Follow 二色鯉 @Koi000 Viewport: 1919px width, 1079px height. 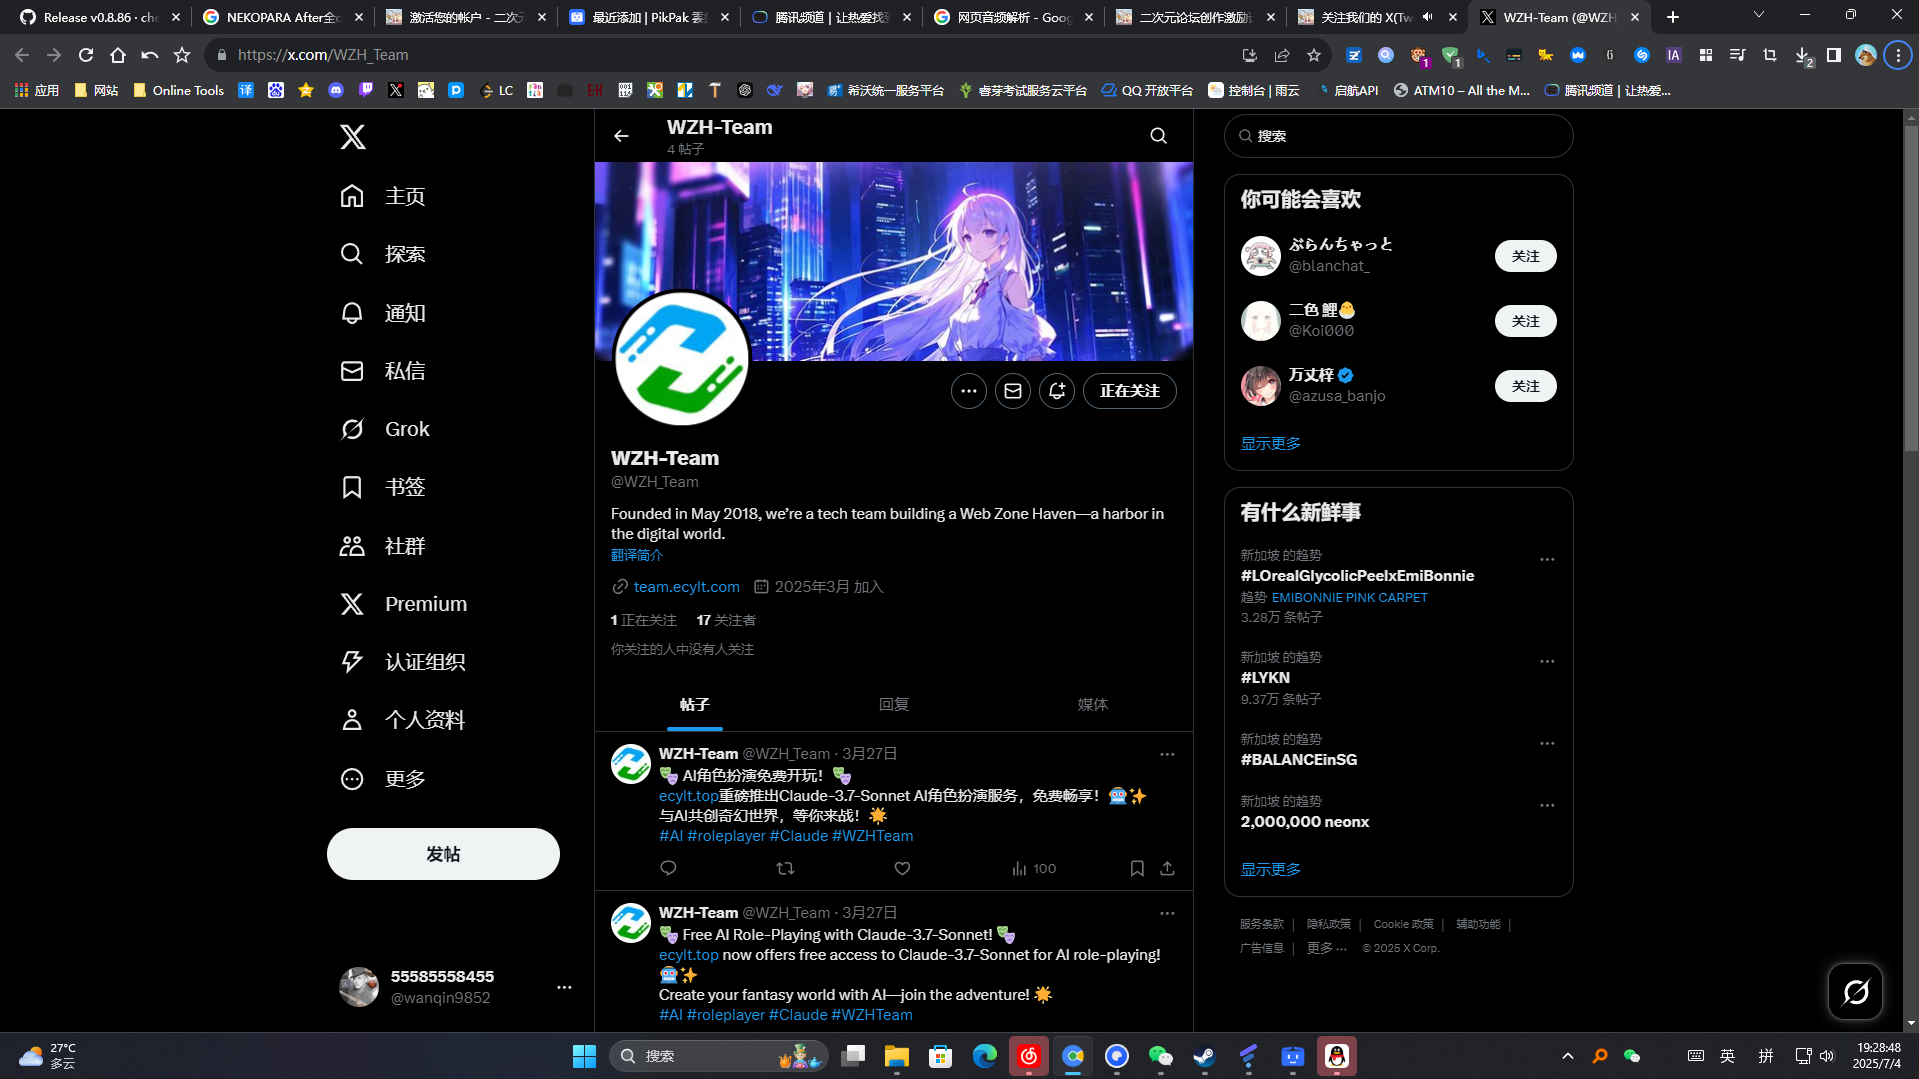pyautogui.click(x=1525, y=321)
